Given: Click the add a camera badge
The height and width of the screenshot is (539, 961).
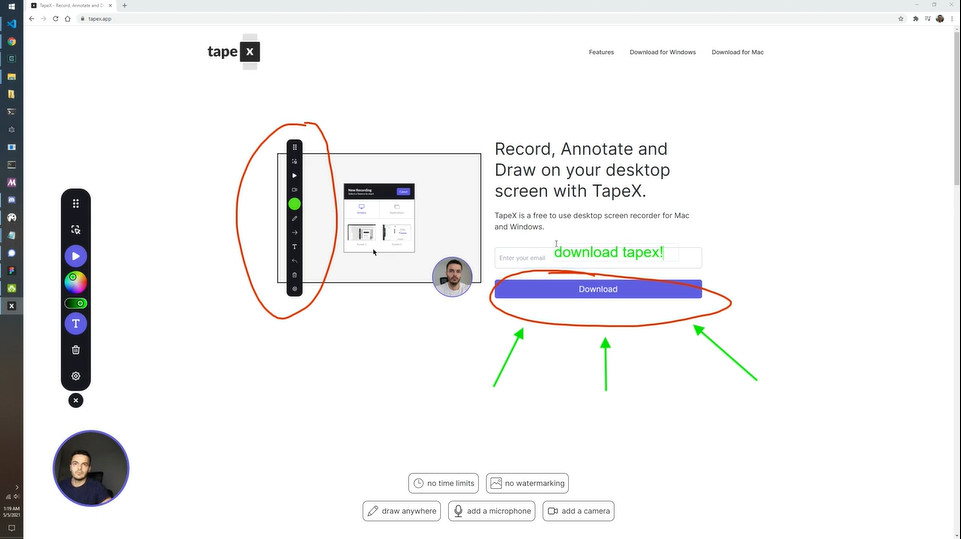Looking at the screenshot, I should click(x=579, y=511).
